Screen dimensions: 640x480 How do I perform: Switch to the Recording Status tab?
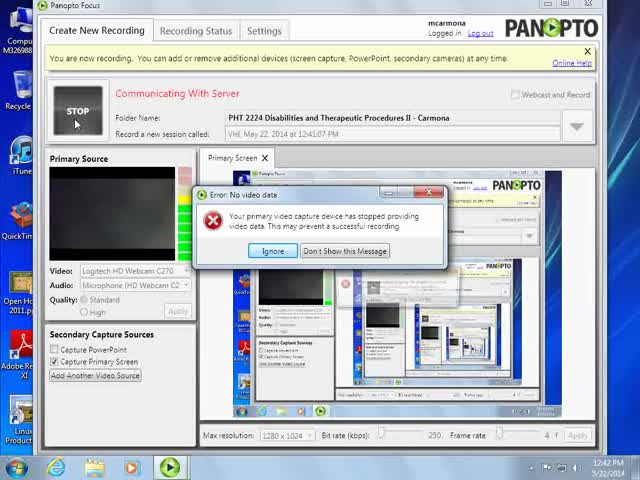pyautogui.click(x=196, y=31)
